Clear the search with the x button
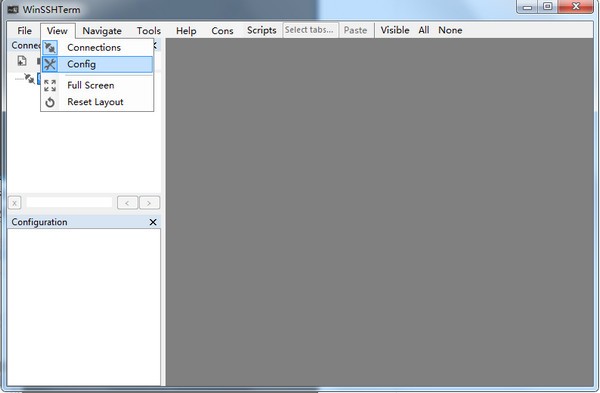600x393 pixels. coord(15,203)
